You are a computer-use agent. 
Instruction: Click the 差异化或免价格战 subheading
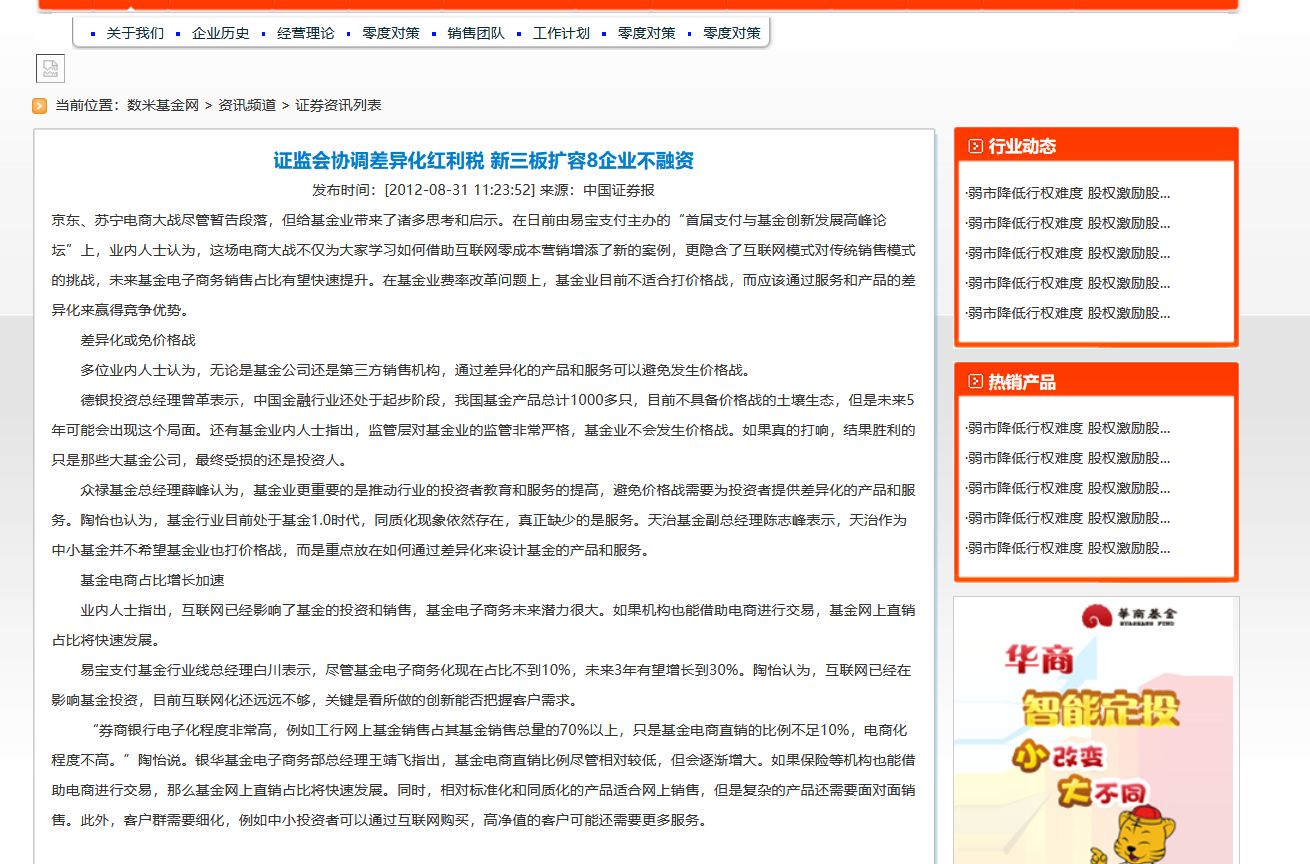coord(138,340)
